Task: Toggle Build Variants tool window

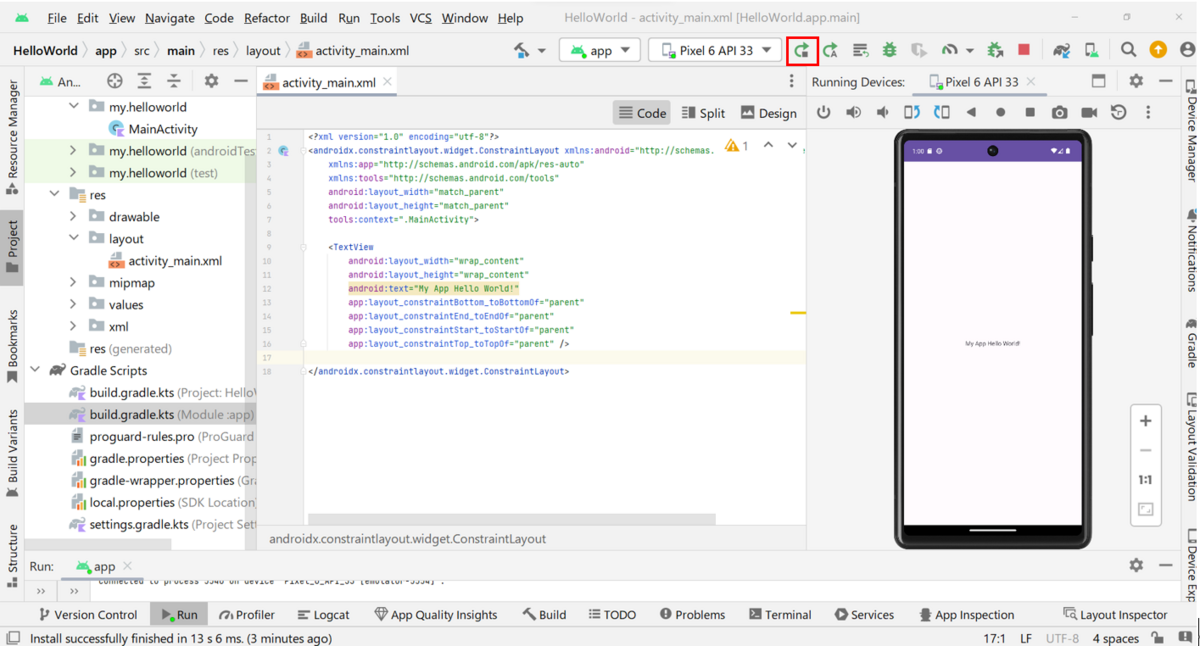Action: coord(12,453)
